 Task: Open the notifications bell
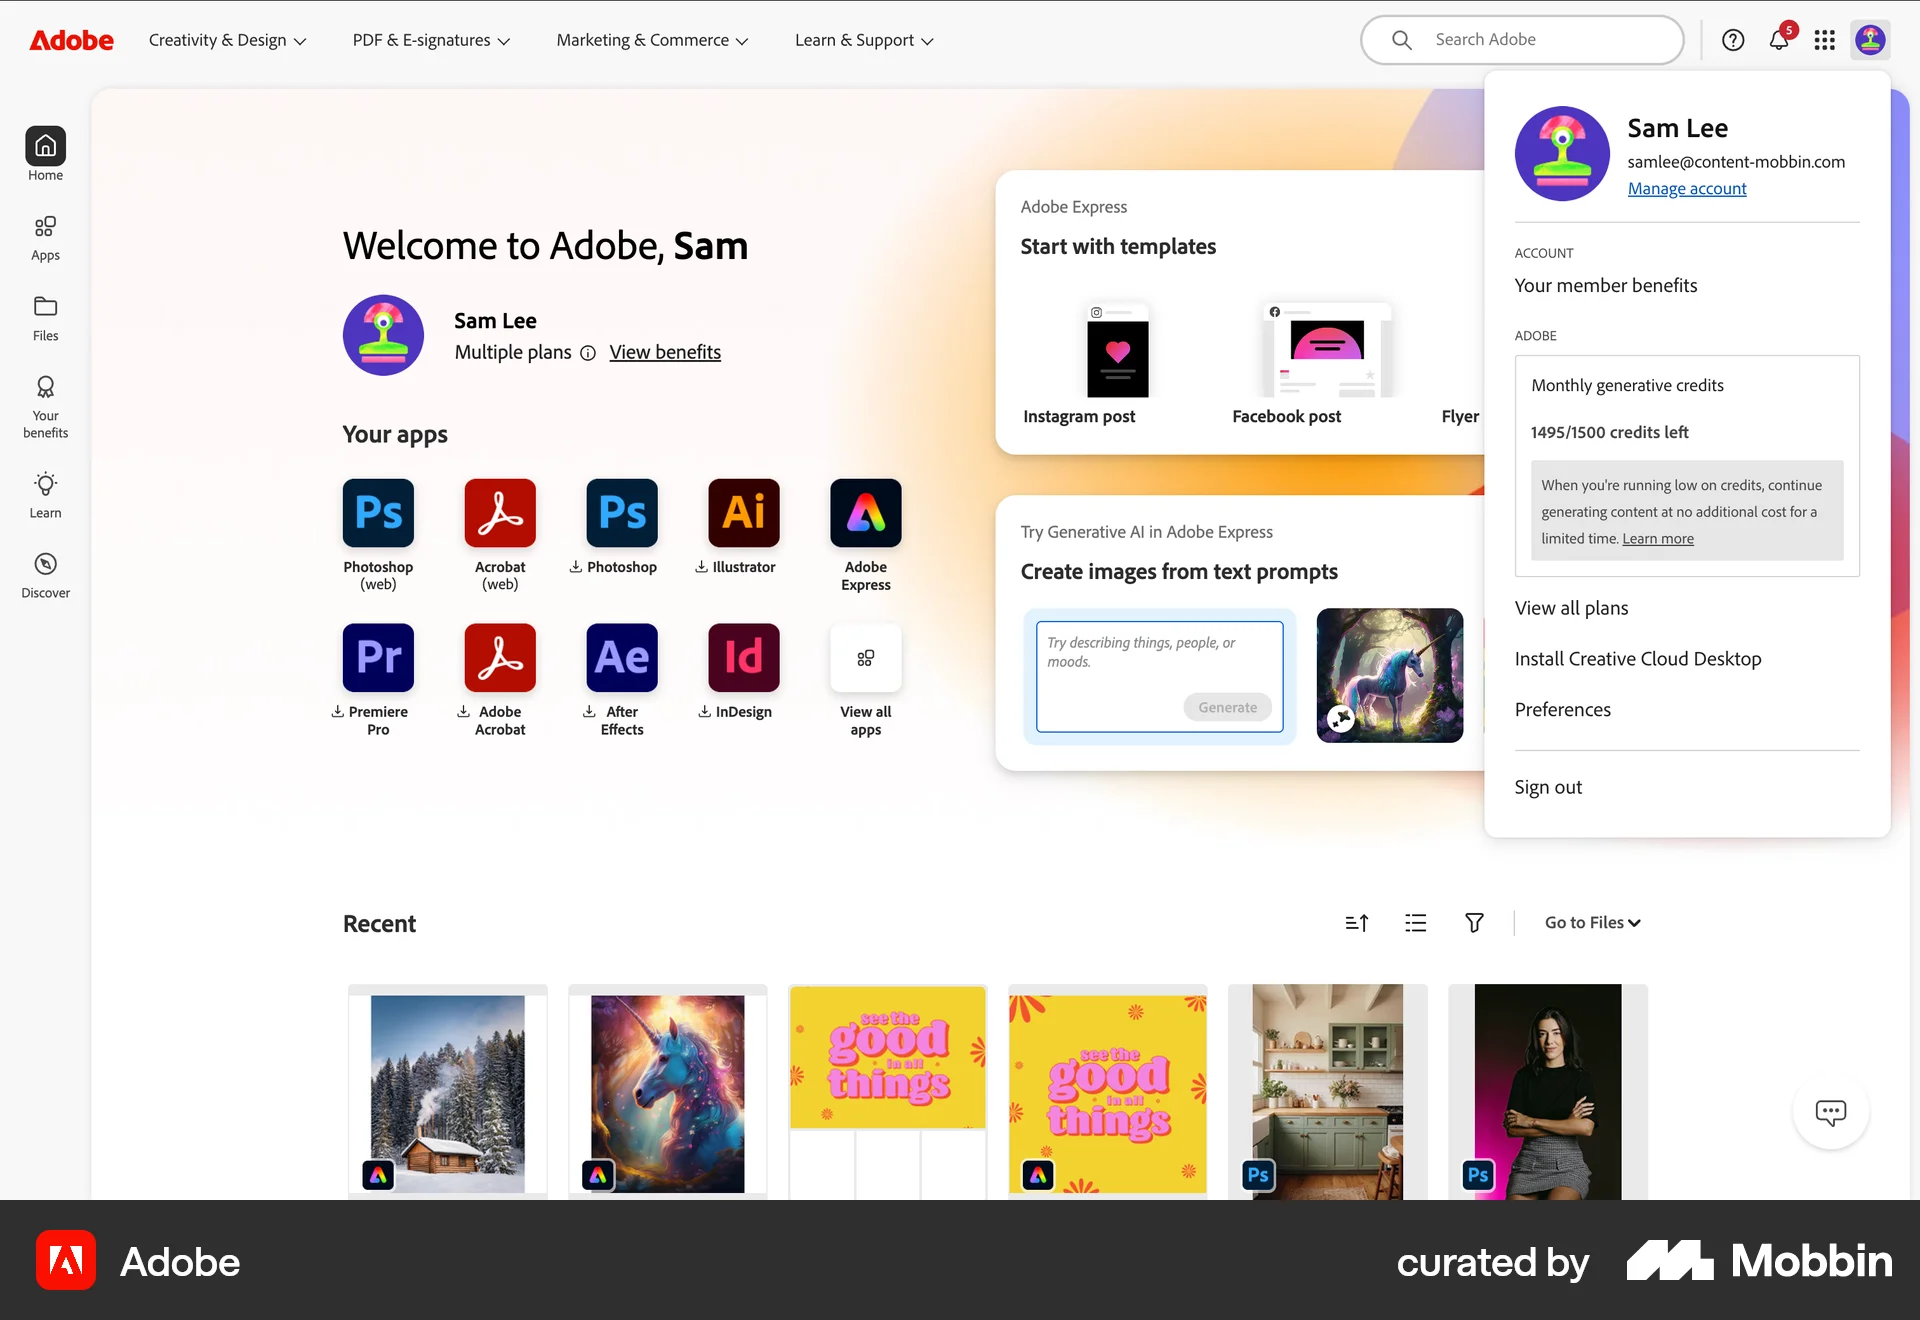point(1780,40)
